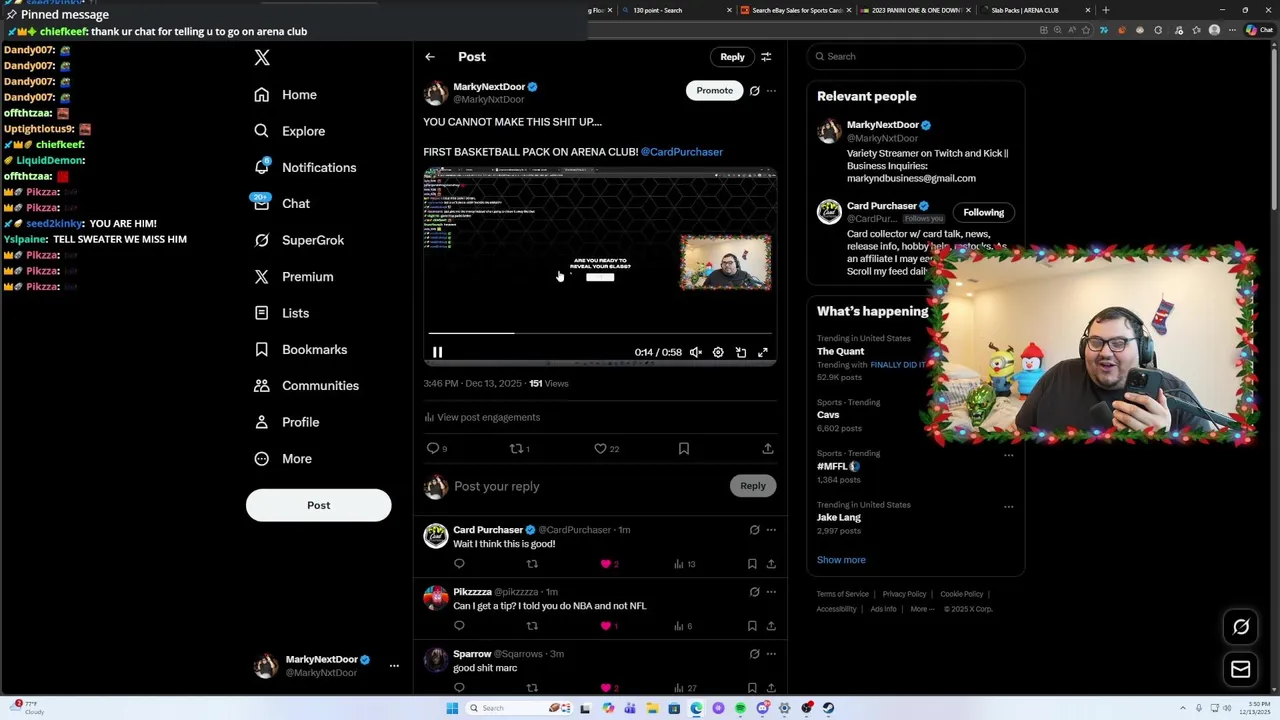Repost Card Purchaser's reply
Screen dimensions: 1280x720
coord(532,564)
